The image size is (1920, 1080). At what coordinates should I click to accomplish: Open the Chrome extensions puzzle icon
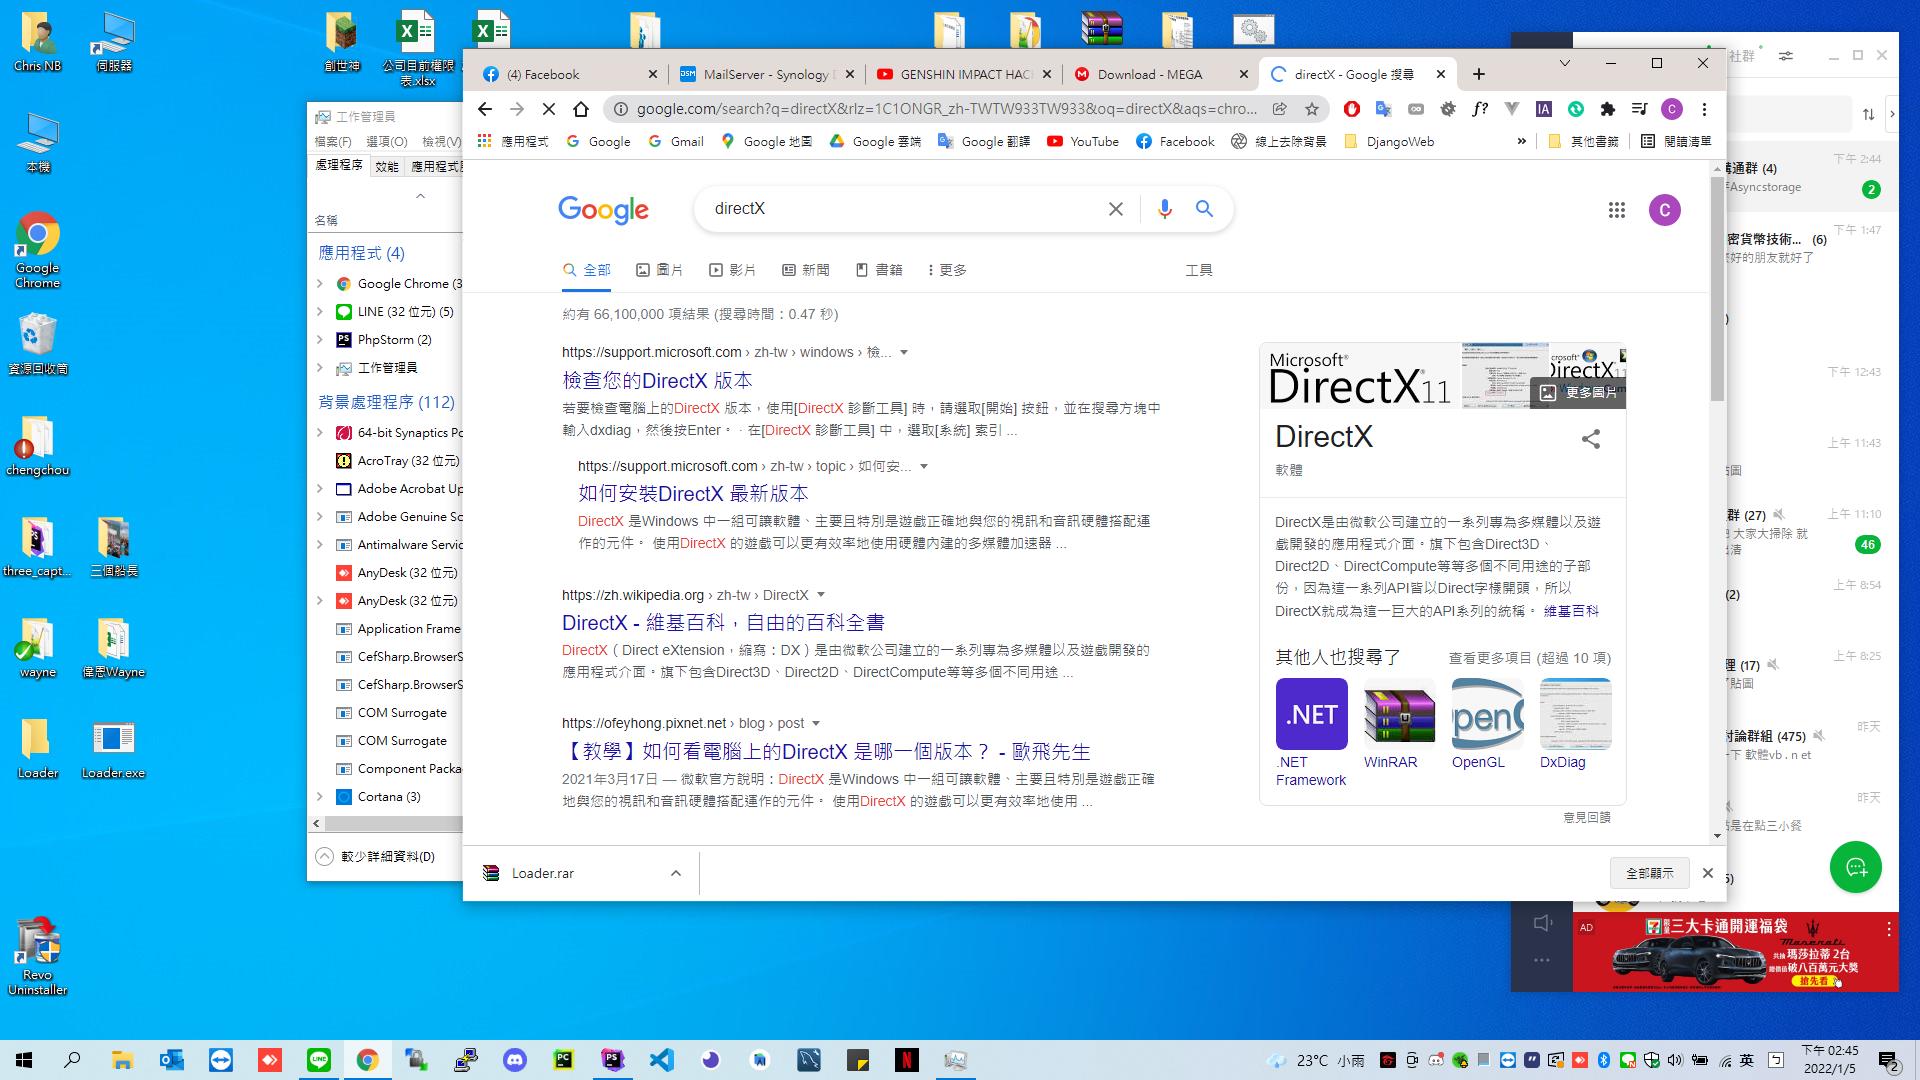point(1607,109)
